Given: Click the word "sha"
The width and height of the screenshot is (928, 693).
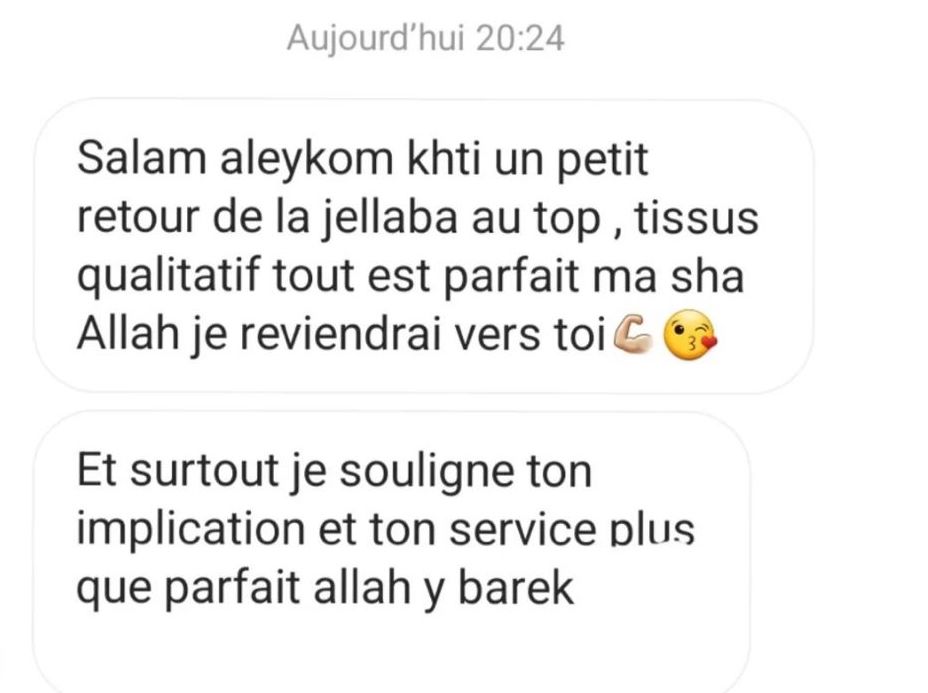Looking at the screenshot, I should (x=707, y=276).
